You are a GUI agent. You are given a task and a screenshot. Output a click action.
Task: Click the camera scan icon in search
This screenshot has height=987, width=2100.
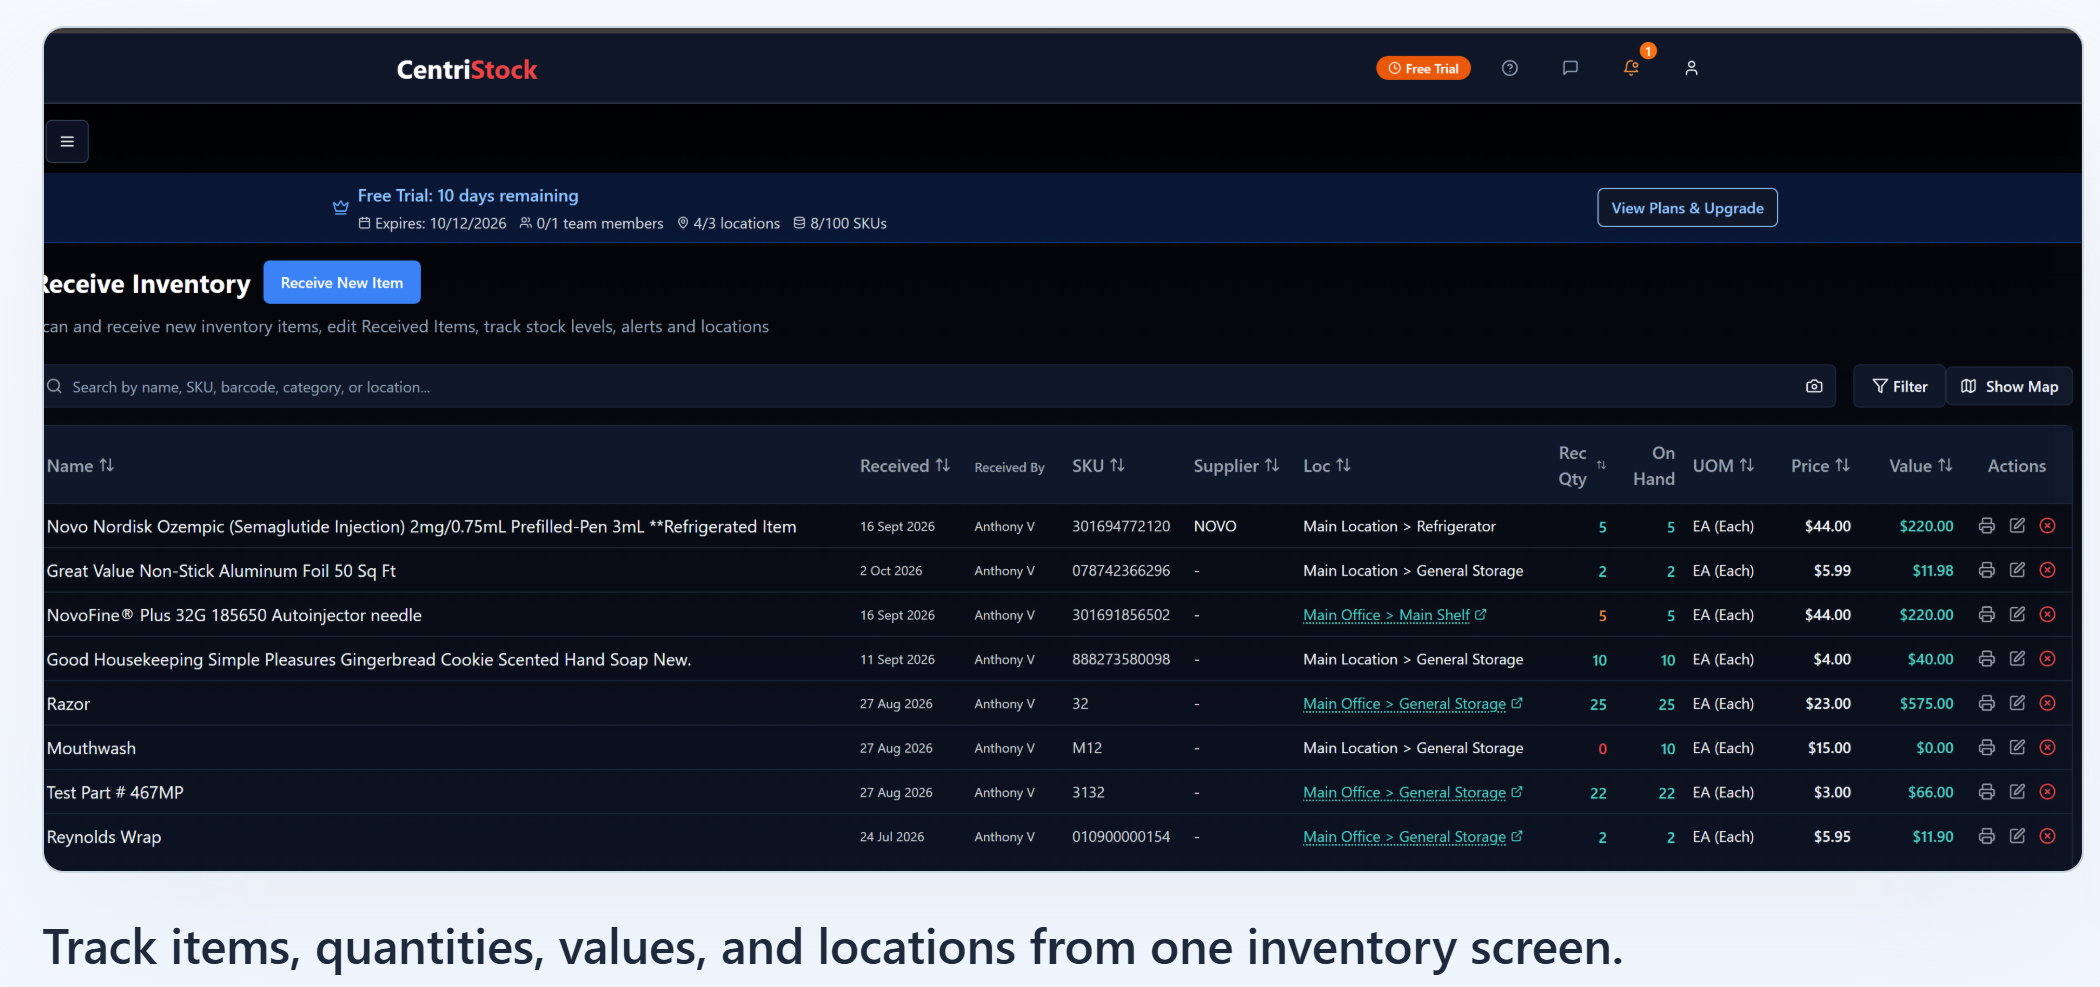coord(1814,386)
